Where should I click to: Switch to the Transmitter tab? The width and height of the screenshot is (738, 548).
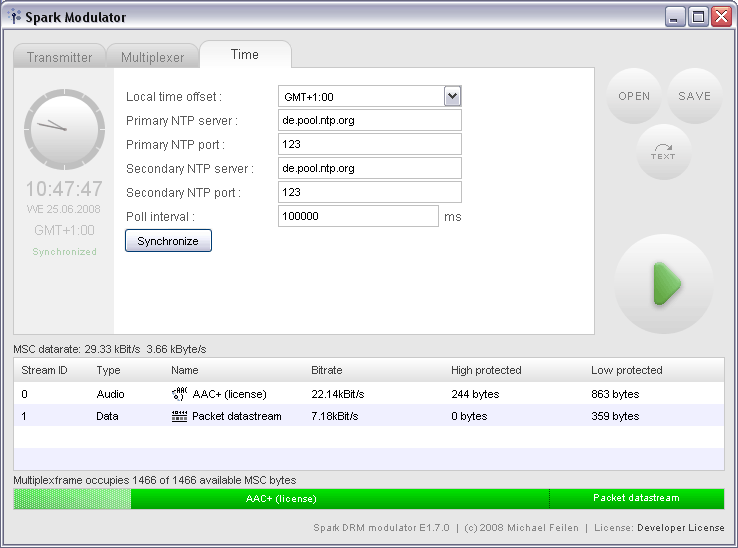[59, 57]
